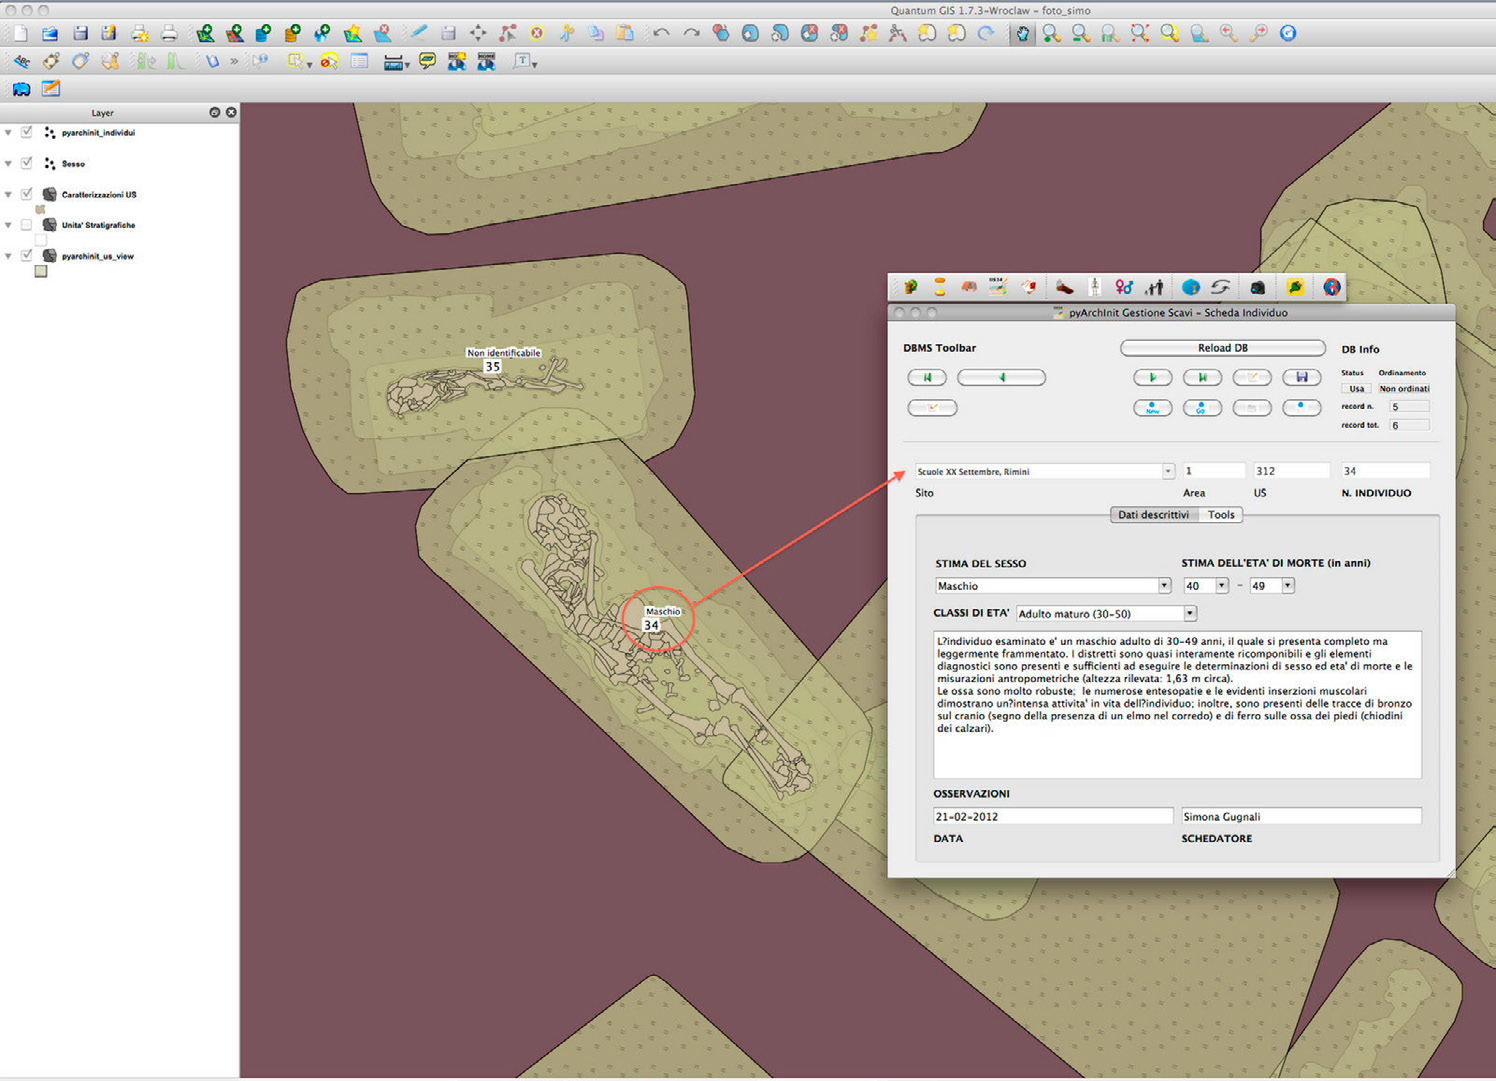Open the Classi di eta' dropdown
Screen dimensions: 1496x1081
click(1189, 614)
